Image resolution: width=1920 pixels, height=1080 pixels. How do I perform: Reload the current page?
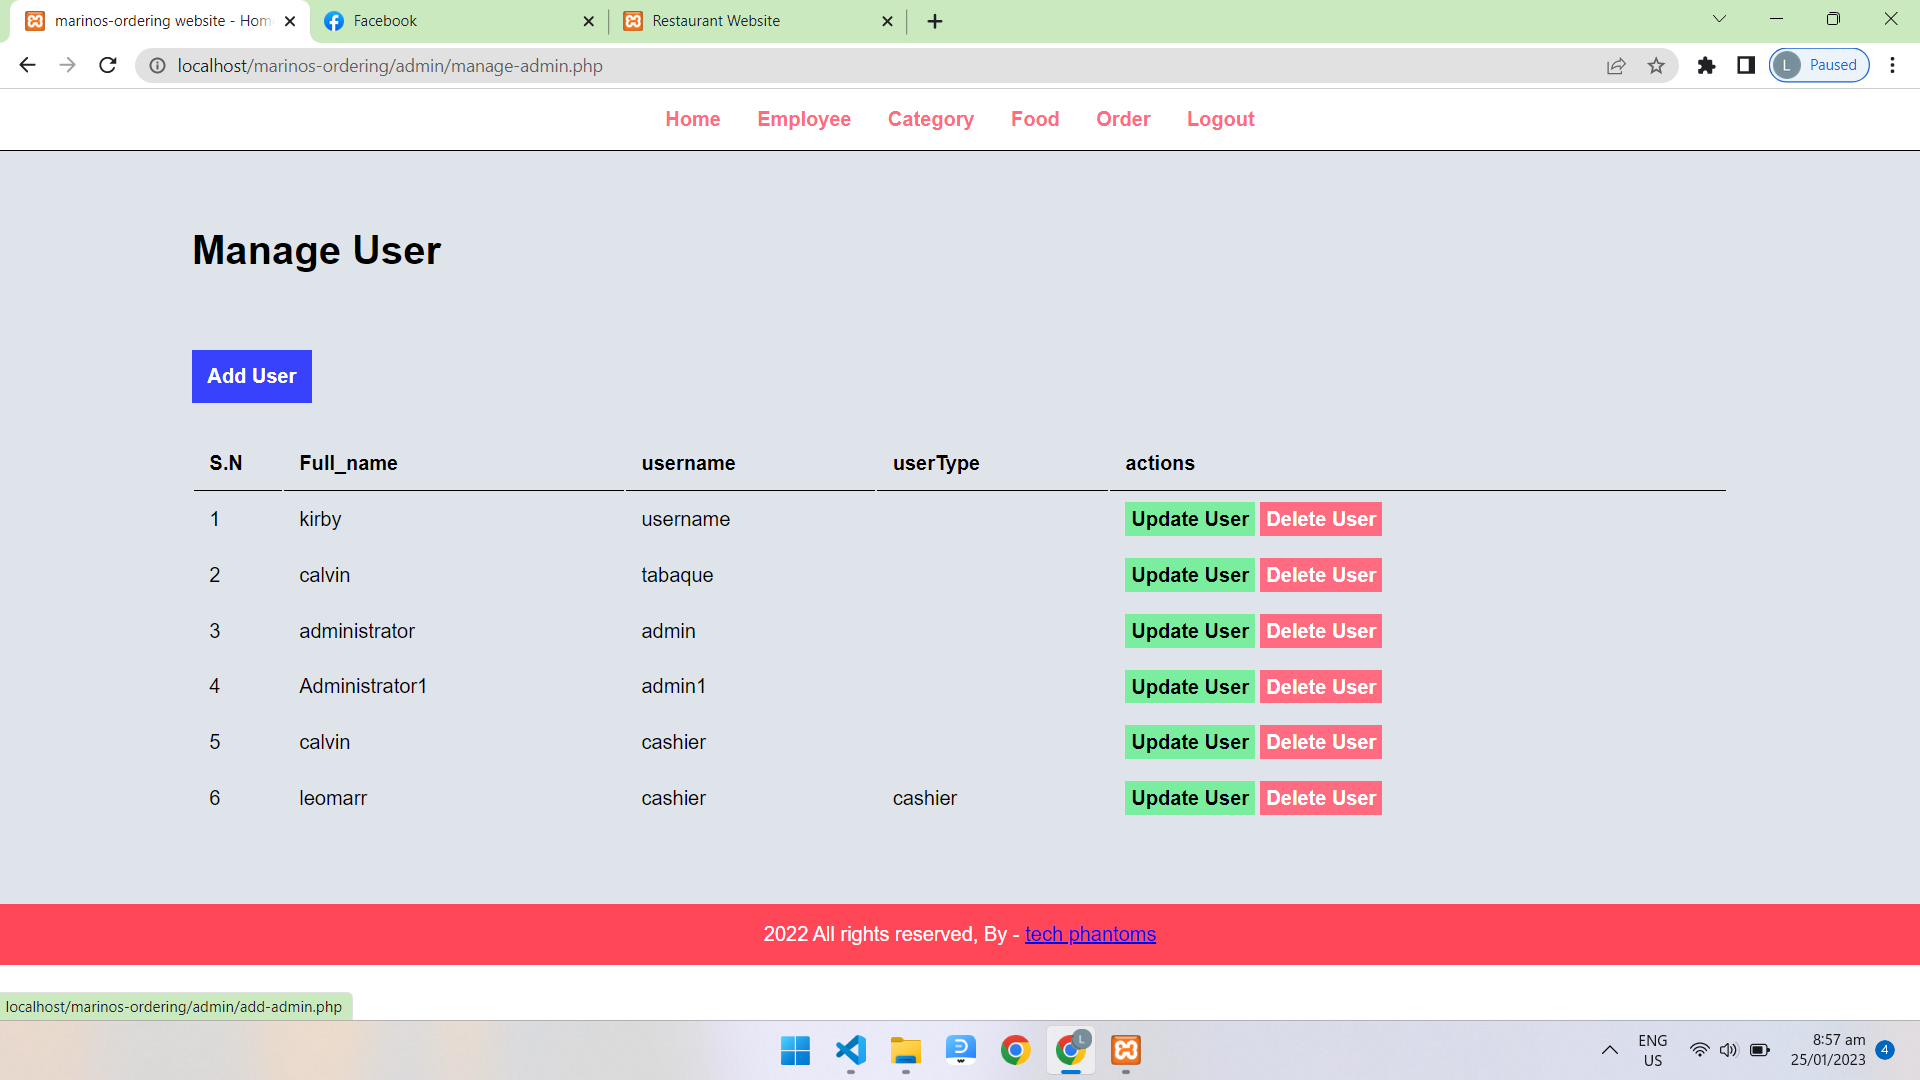point(108,65)
